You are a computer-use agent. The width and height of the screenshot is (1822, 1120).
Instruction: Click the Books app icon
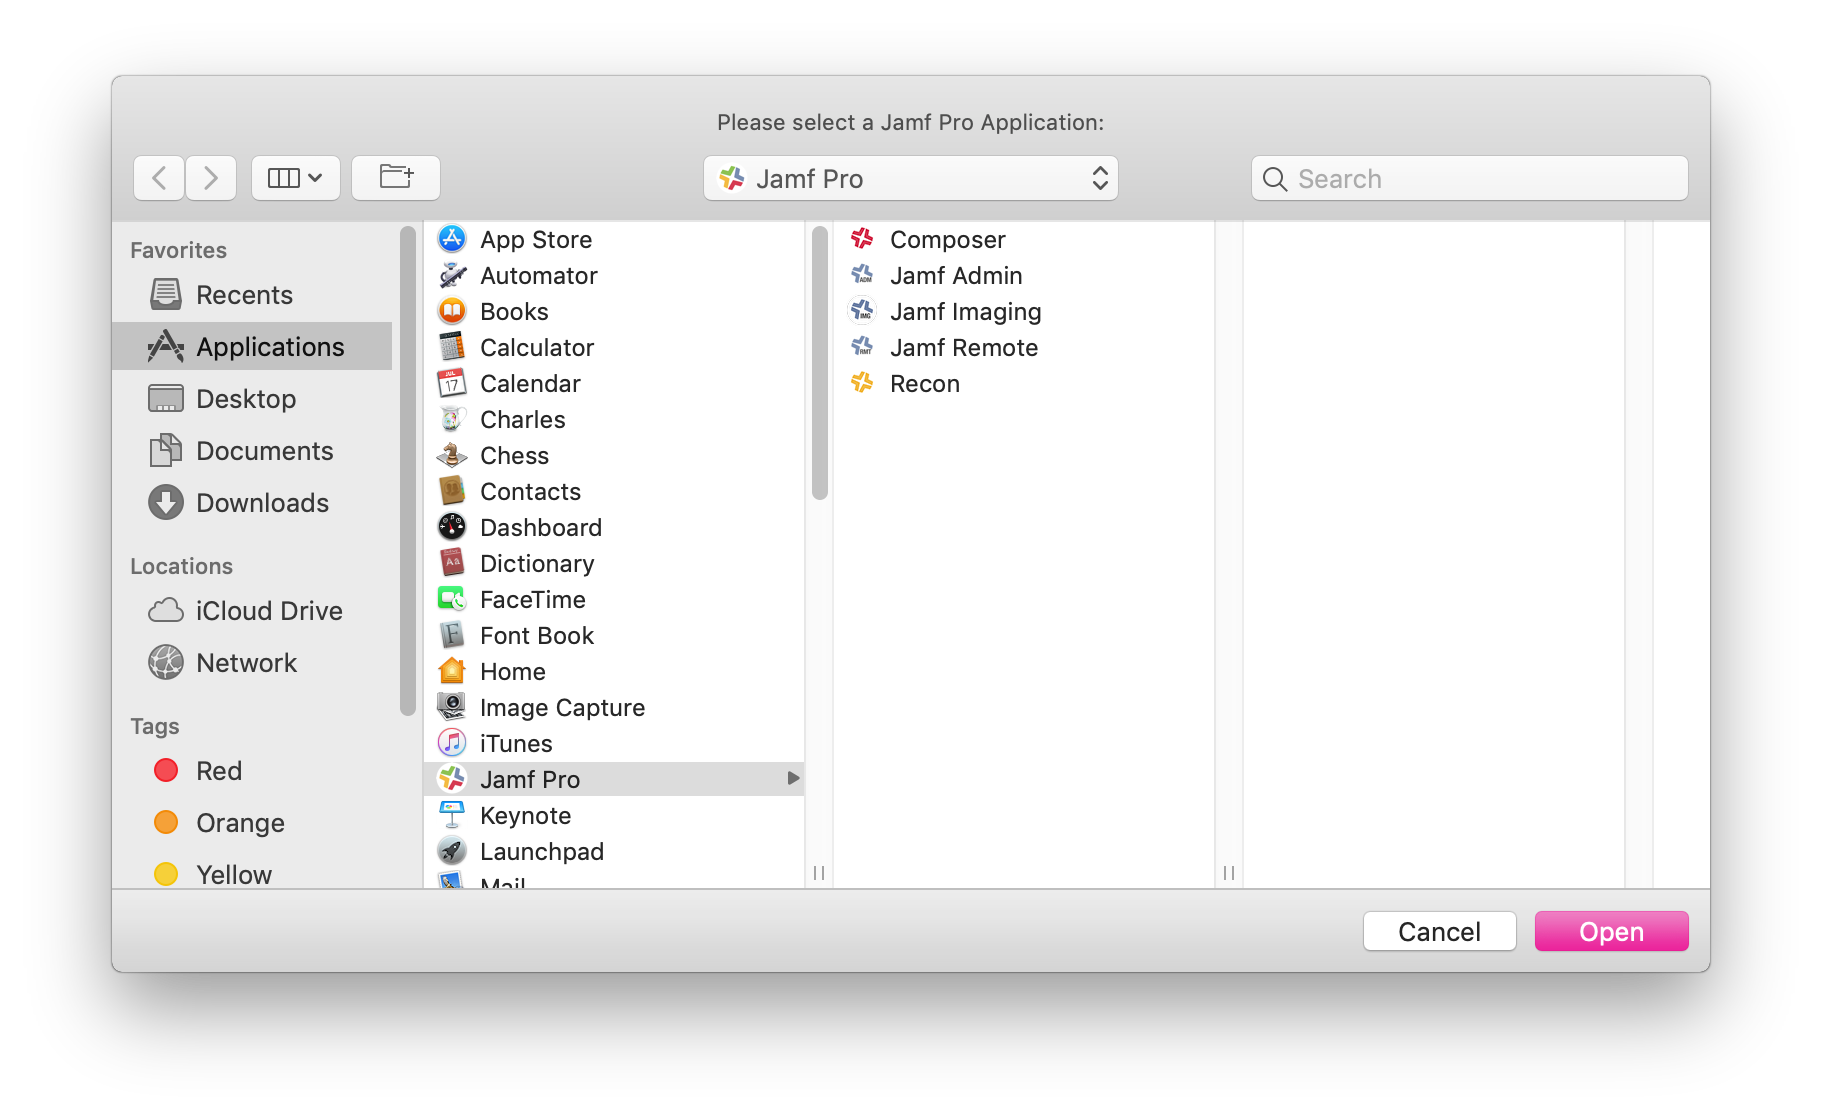point(452,311)
